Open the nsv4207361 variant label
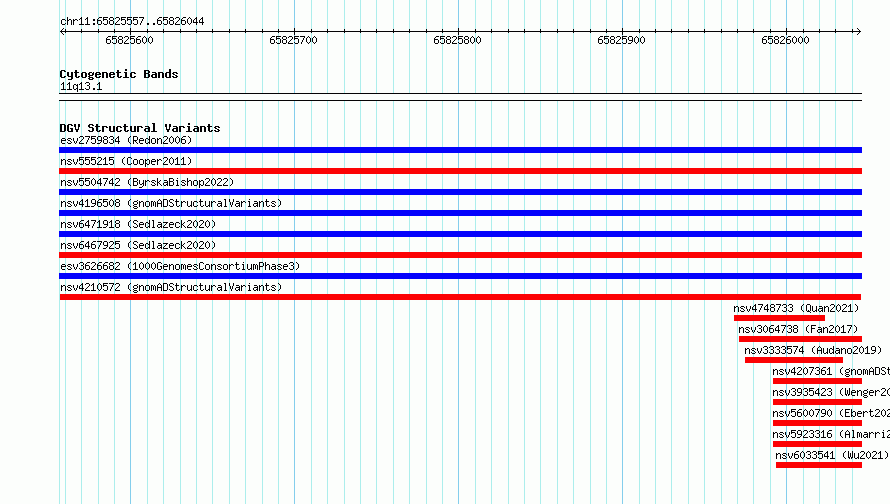Viewport: 890px width, 504px height. [x=831, y=371]
